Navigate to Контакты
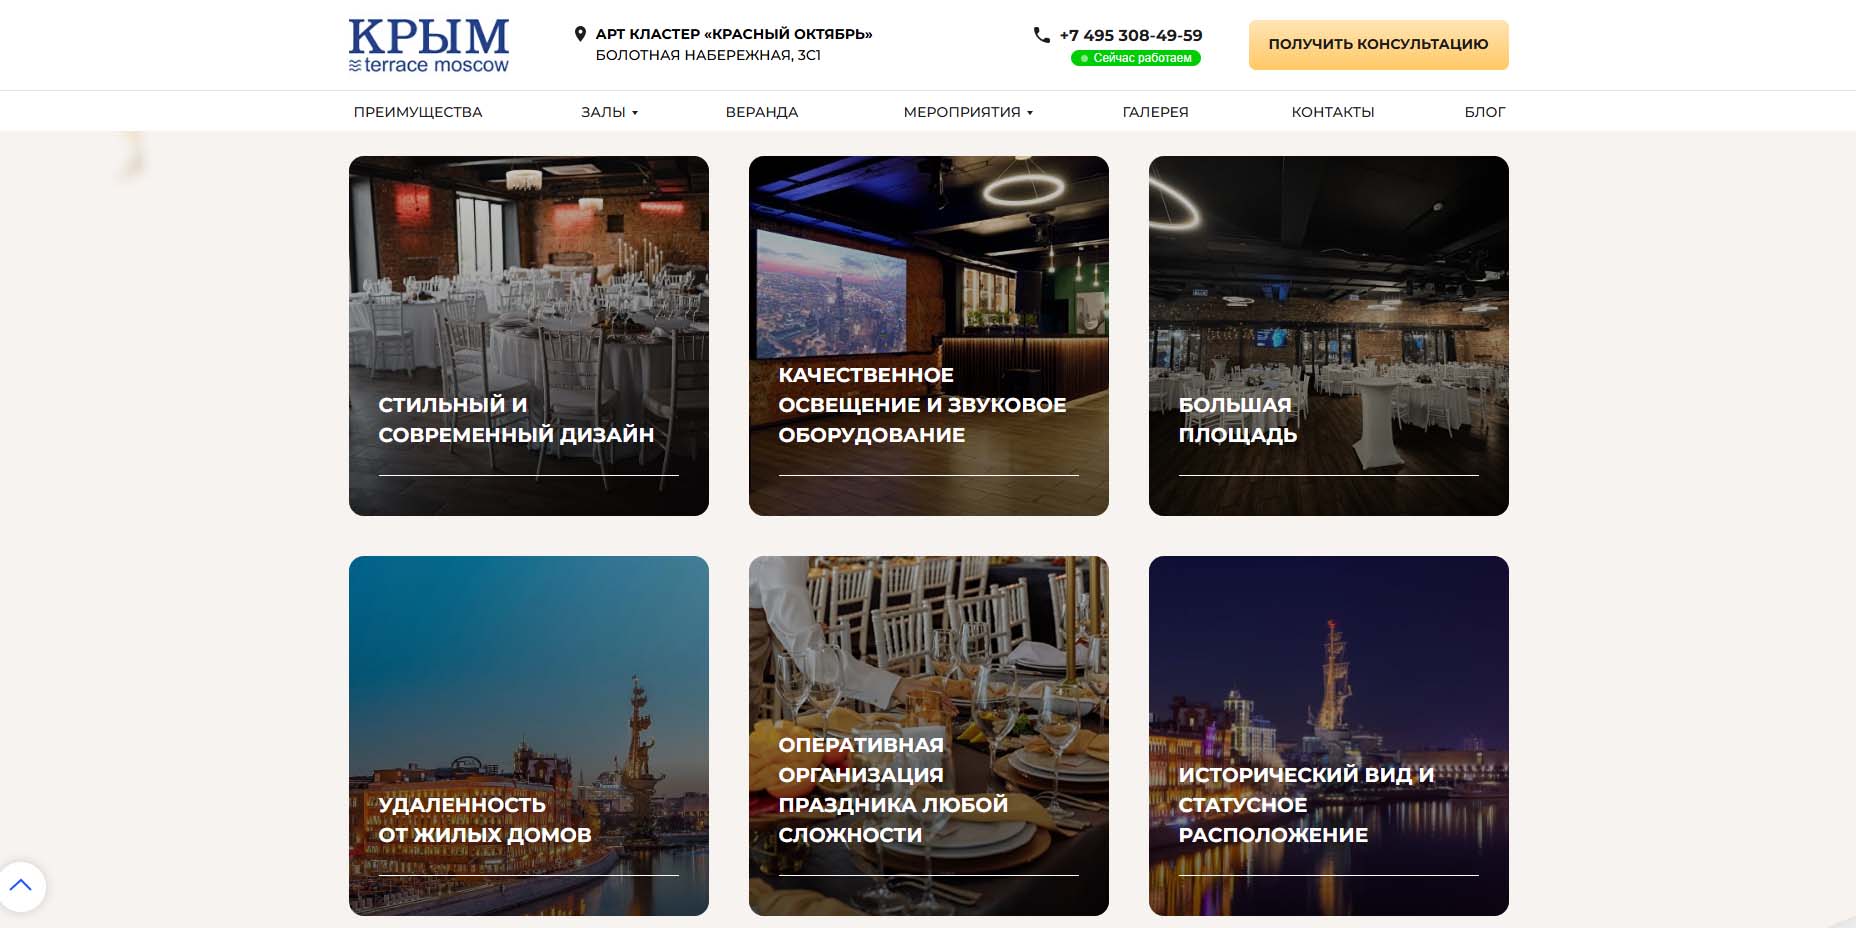Image resolution: width=1856 pixels, height=928 pixels. point(1332,112)
